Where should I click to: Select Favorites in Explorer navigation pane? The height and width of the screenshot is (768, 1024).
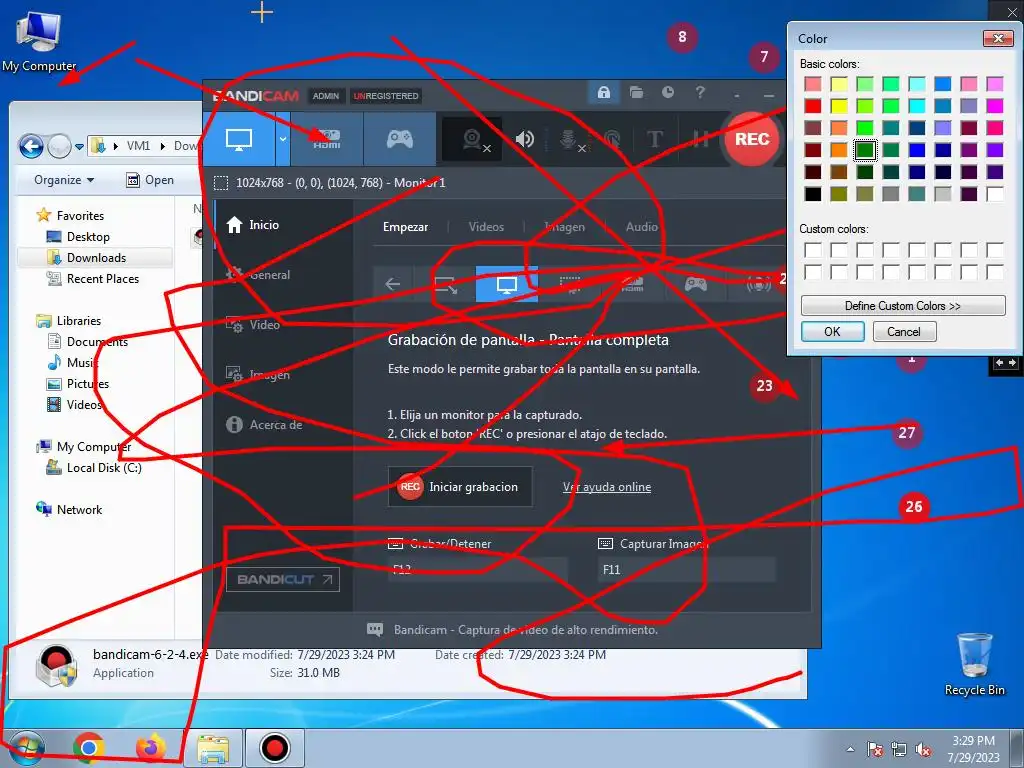[80, 216]
